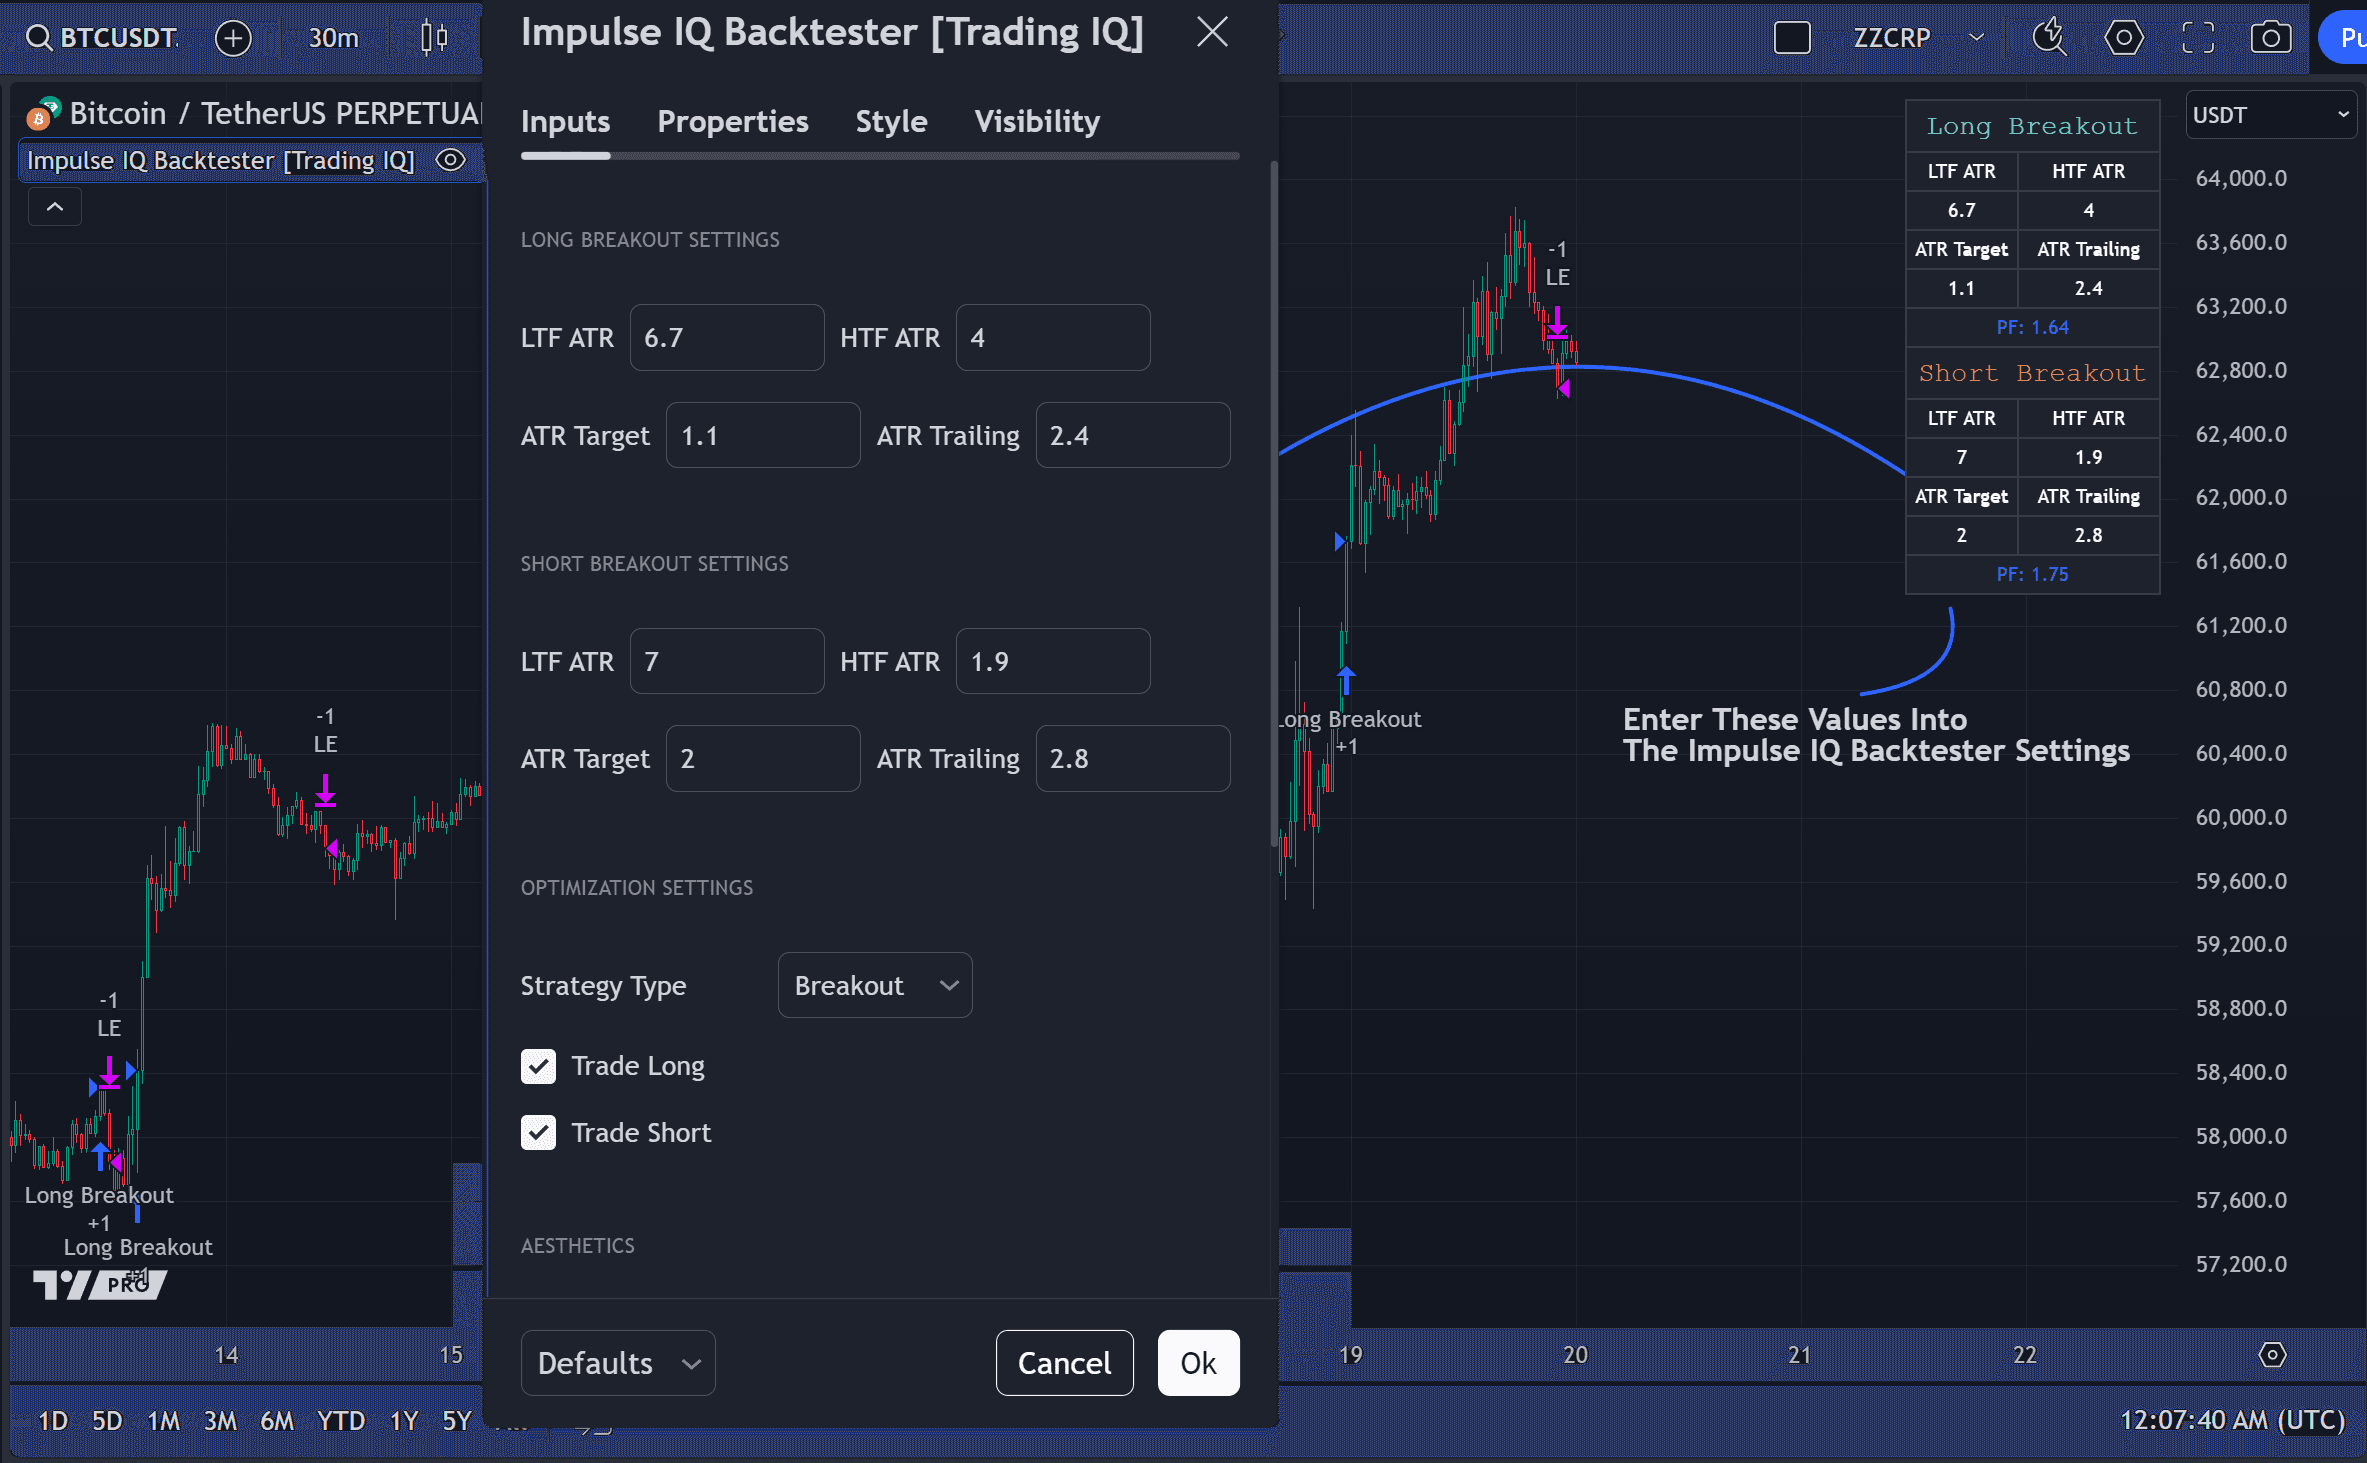This screenshot has height=1463, width=2367.
Task: Uncheck the Trade Short checkbox
Action: click(538, 1133)
